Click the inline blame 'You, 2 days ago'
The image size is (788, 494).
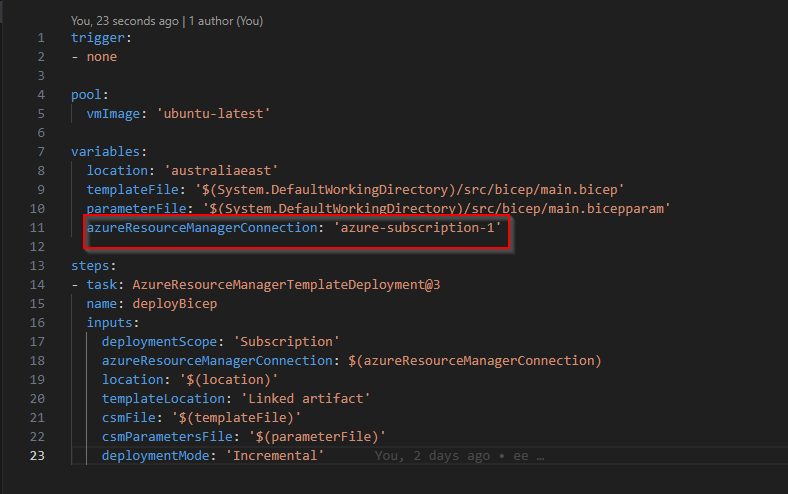(432, 455)
